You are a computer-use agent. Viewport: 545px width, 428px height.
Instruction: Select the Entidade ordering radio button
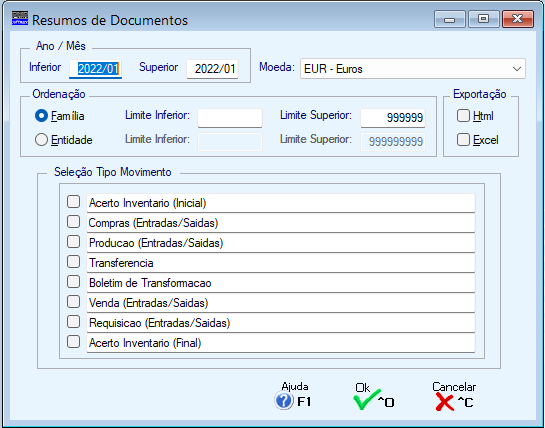(x=41, y=140)
